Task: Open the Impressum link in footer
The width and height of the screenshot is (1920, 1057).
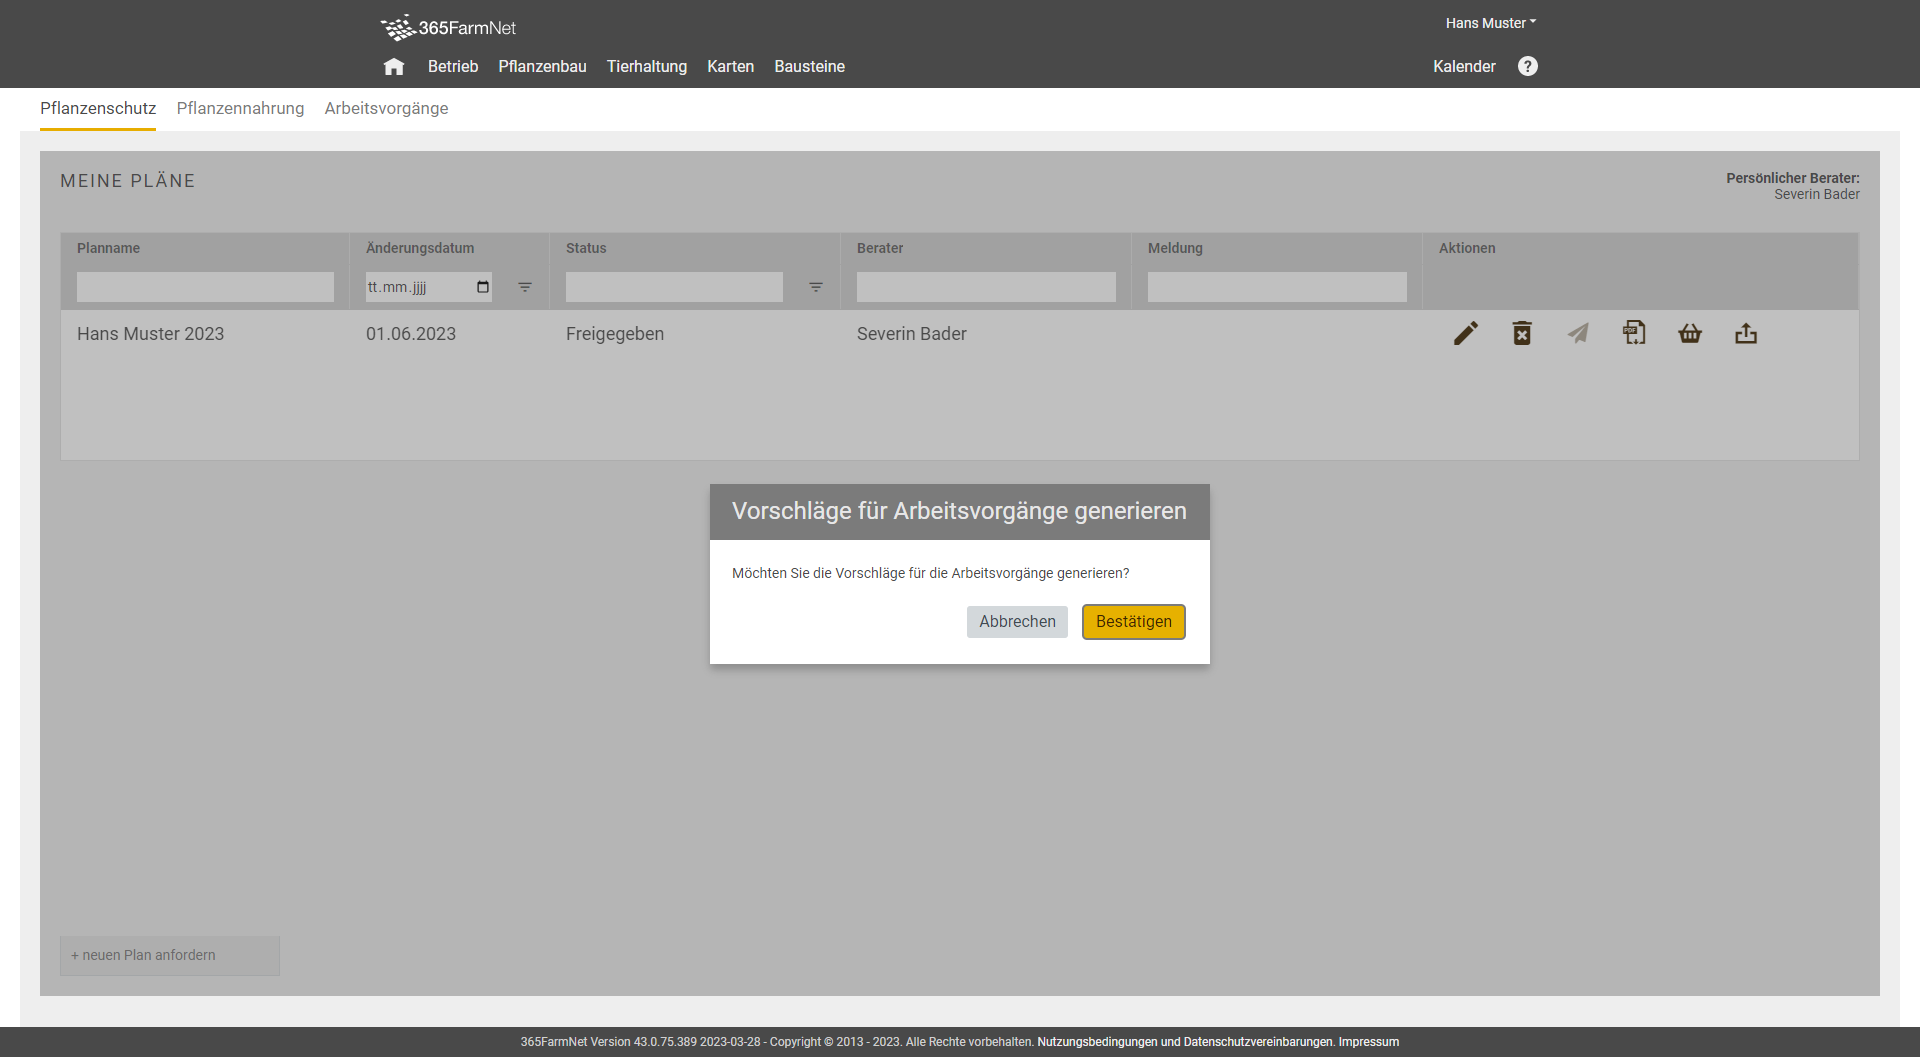Action: (x=1368, y=1042)
